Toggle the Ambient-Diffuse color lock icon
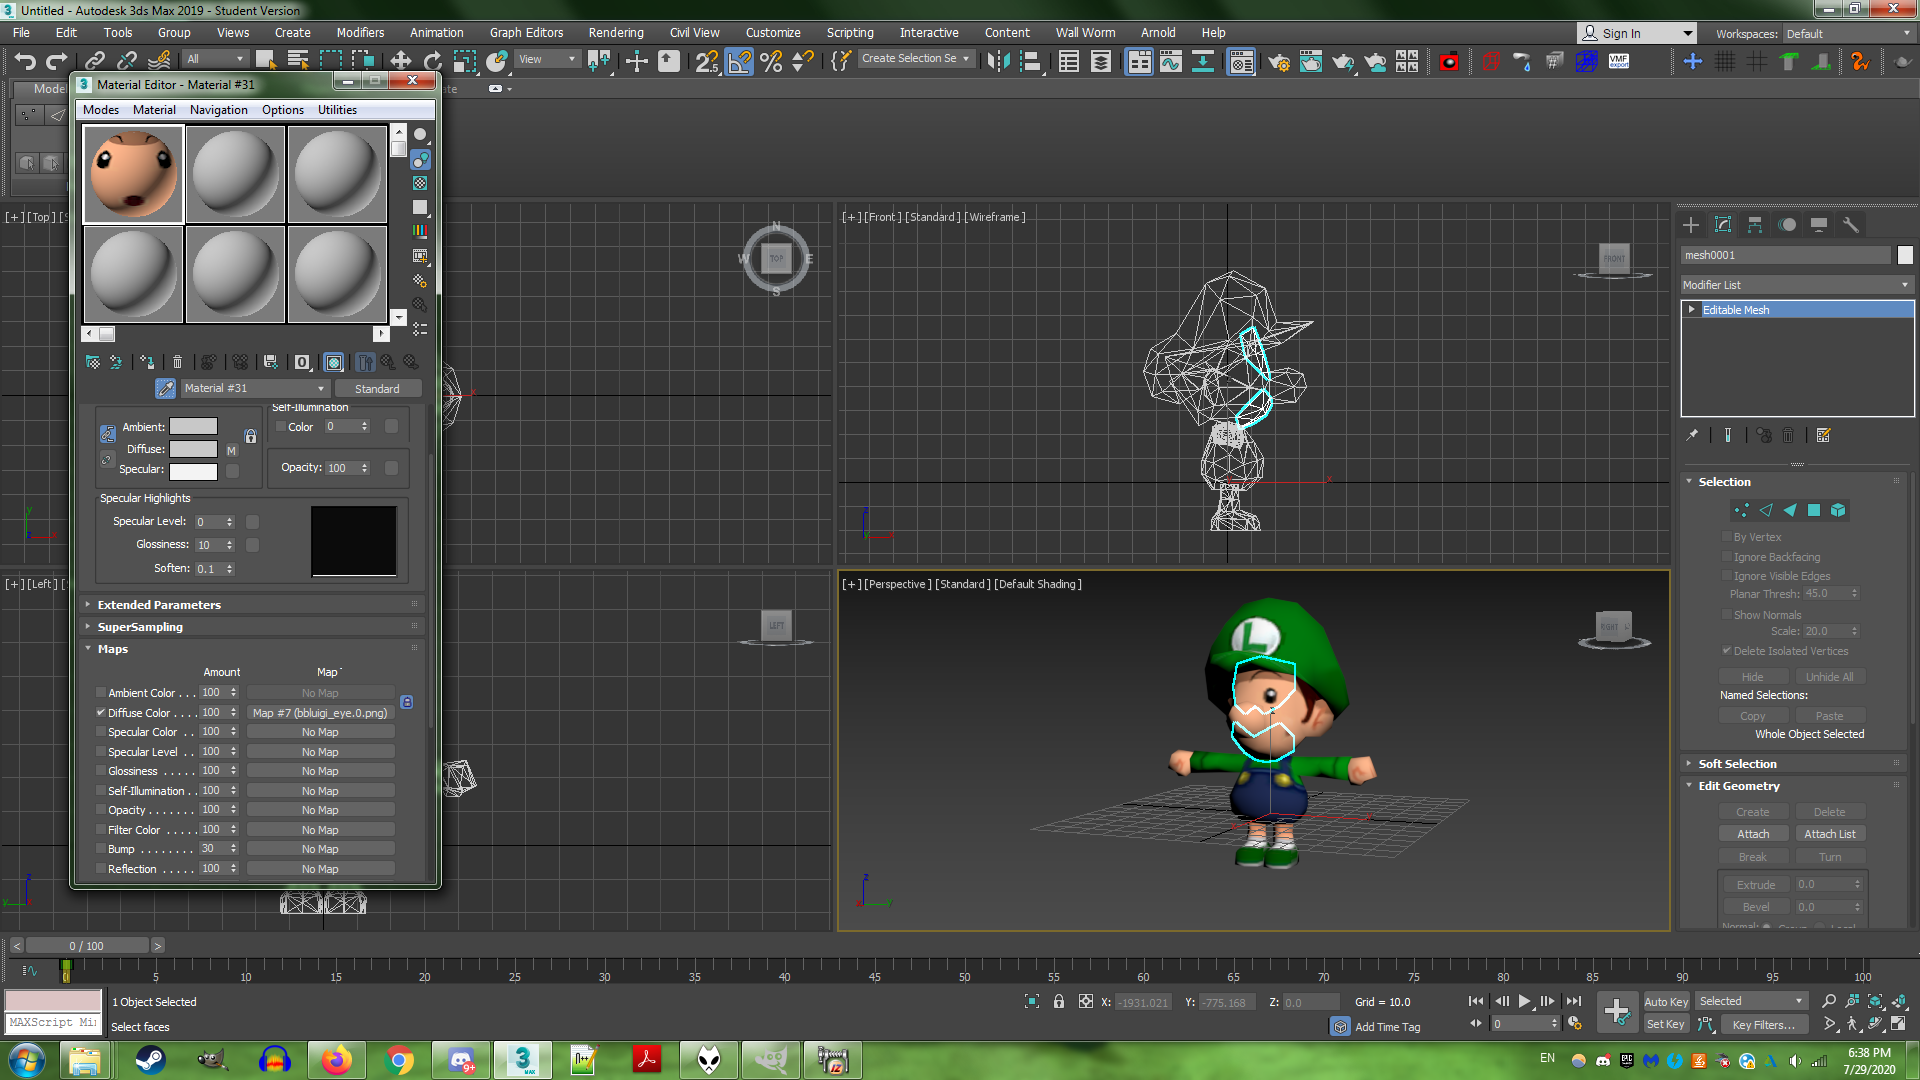The height and width of the screenshot is (1080, 1920). click(108, 434)
